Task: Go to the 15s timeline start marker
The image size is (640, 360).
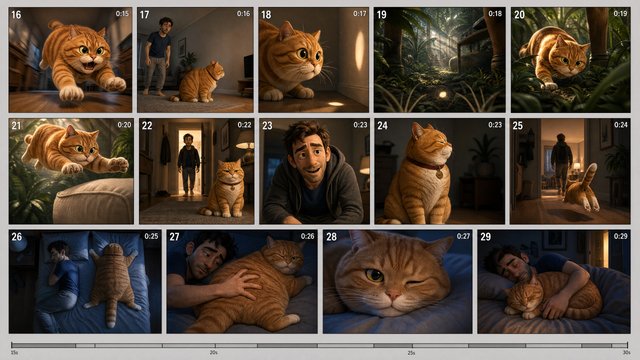Action: click(x=14, y=352)
